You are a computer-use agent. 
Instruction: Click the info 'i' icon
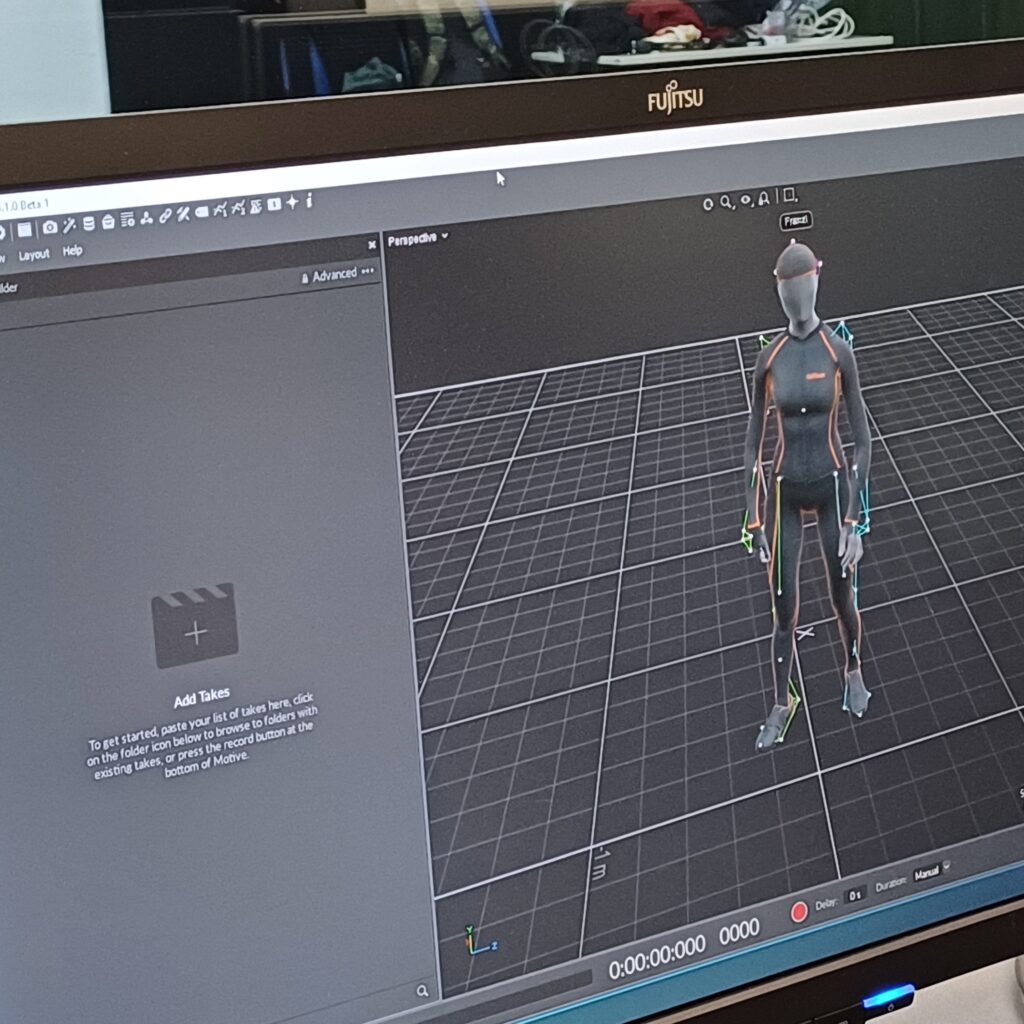coord(310,200)
